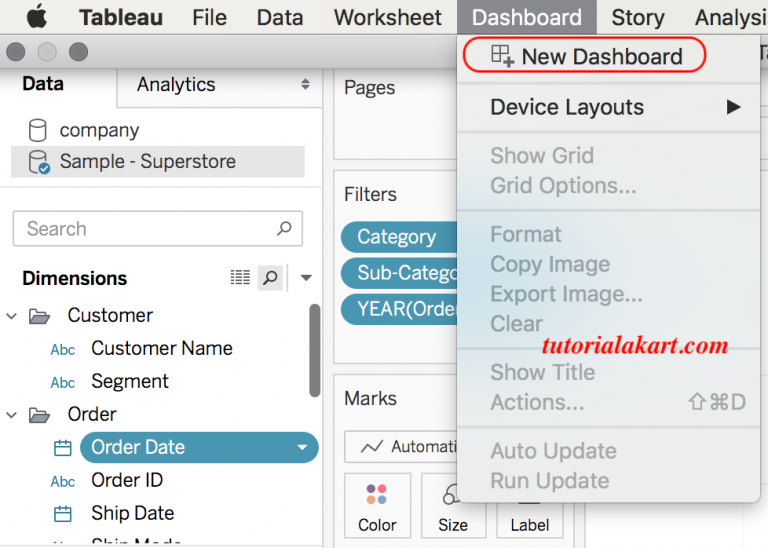This screenshot has height=548, width=768.
Task: Click the Dimensions list scrollbar thumb
Action: pos(315,350)
